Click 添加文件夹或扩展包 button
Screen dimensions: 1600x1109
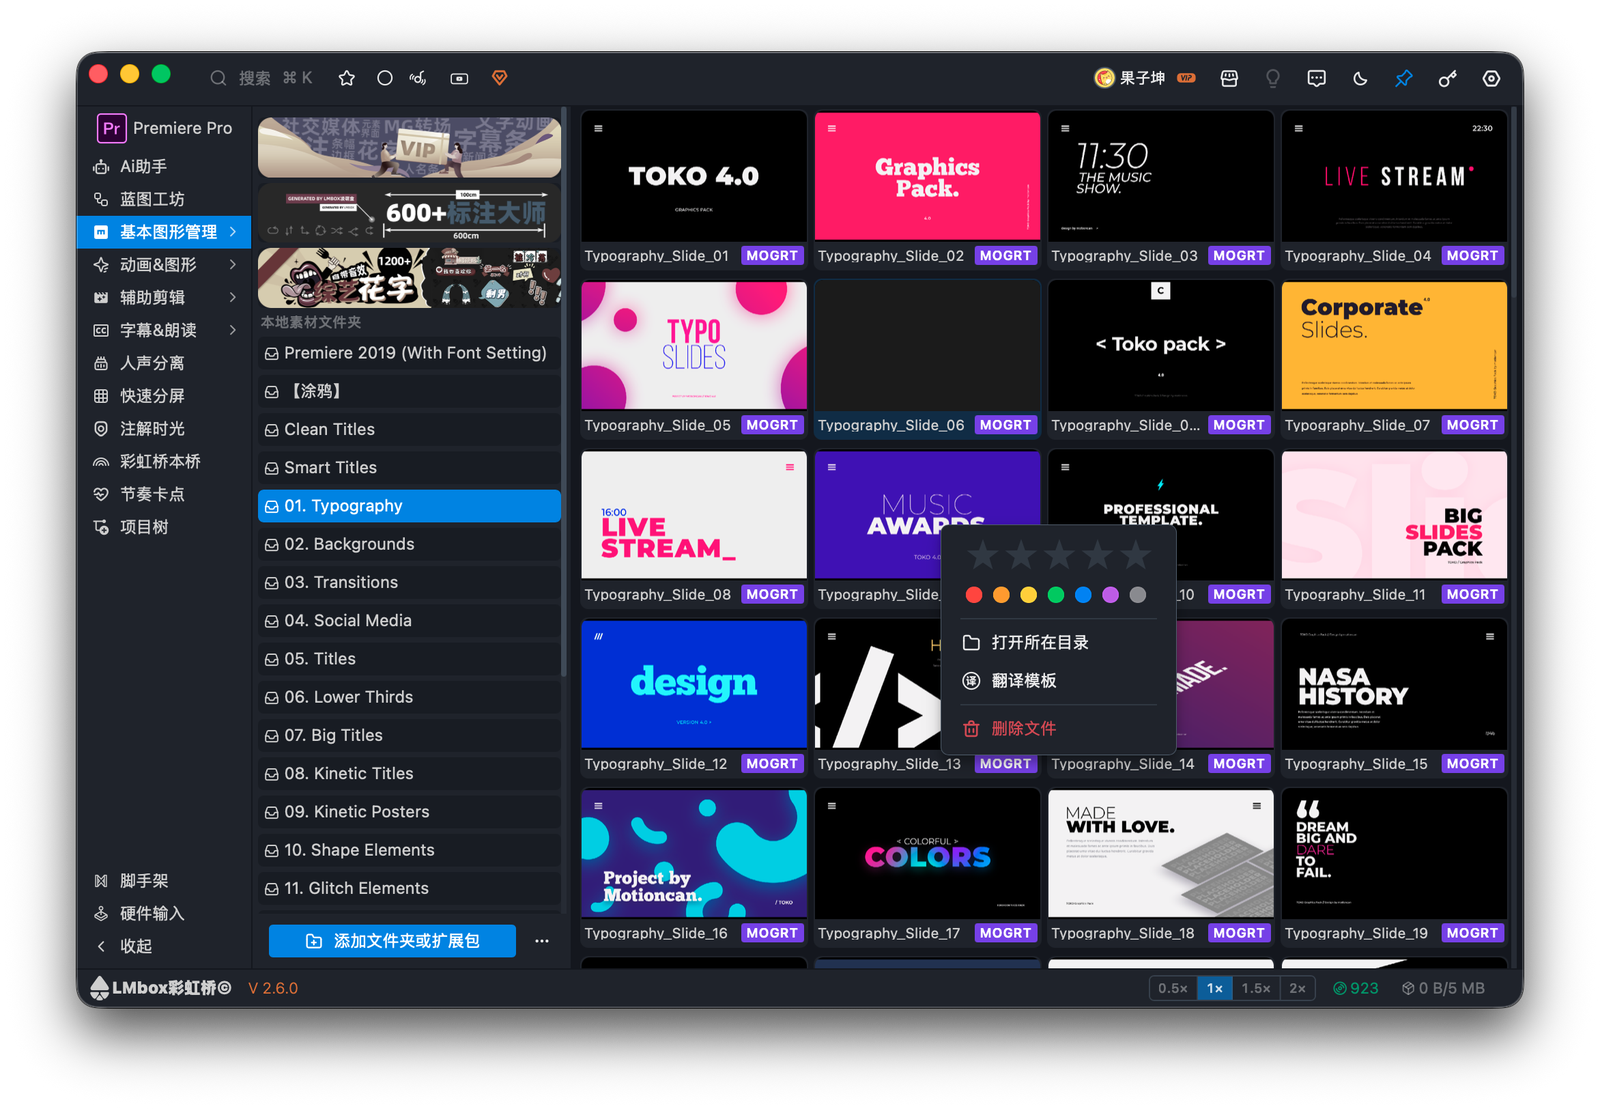click(x=392, y=941)
